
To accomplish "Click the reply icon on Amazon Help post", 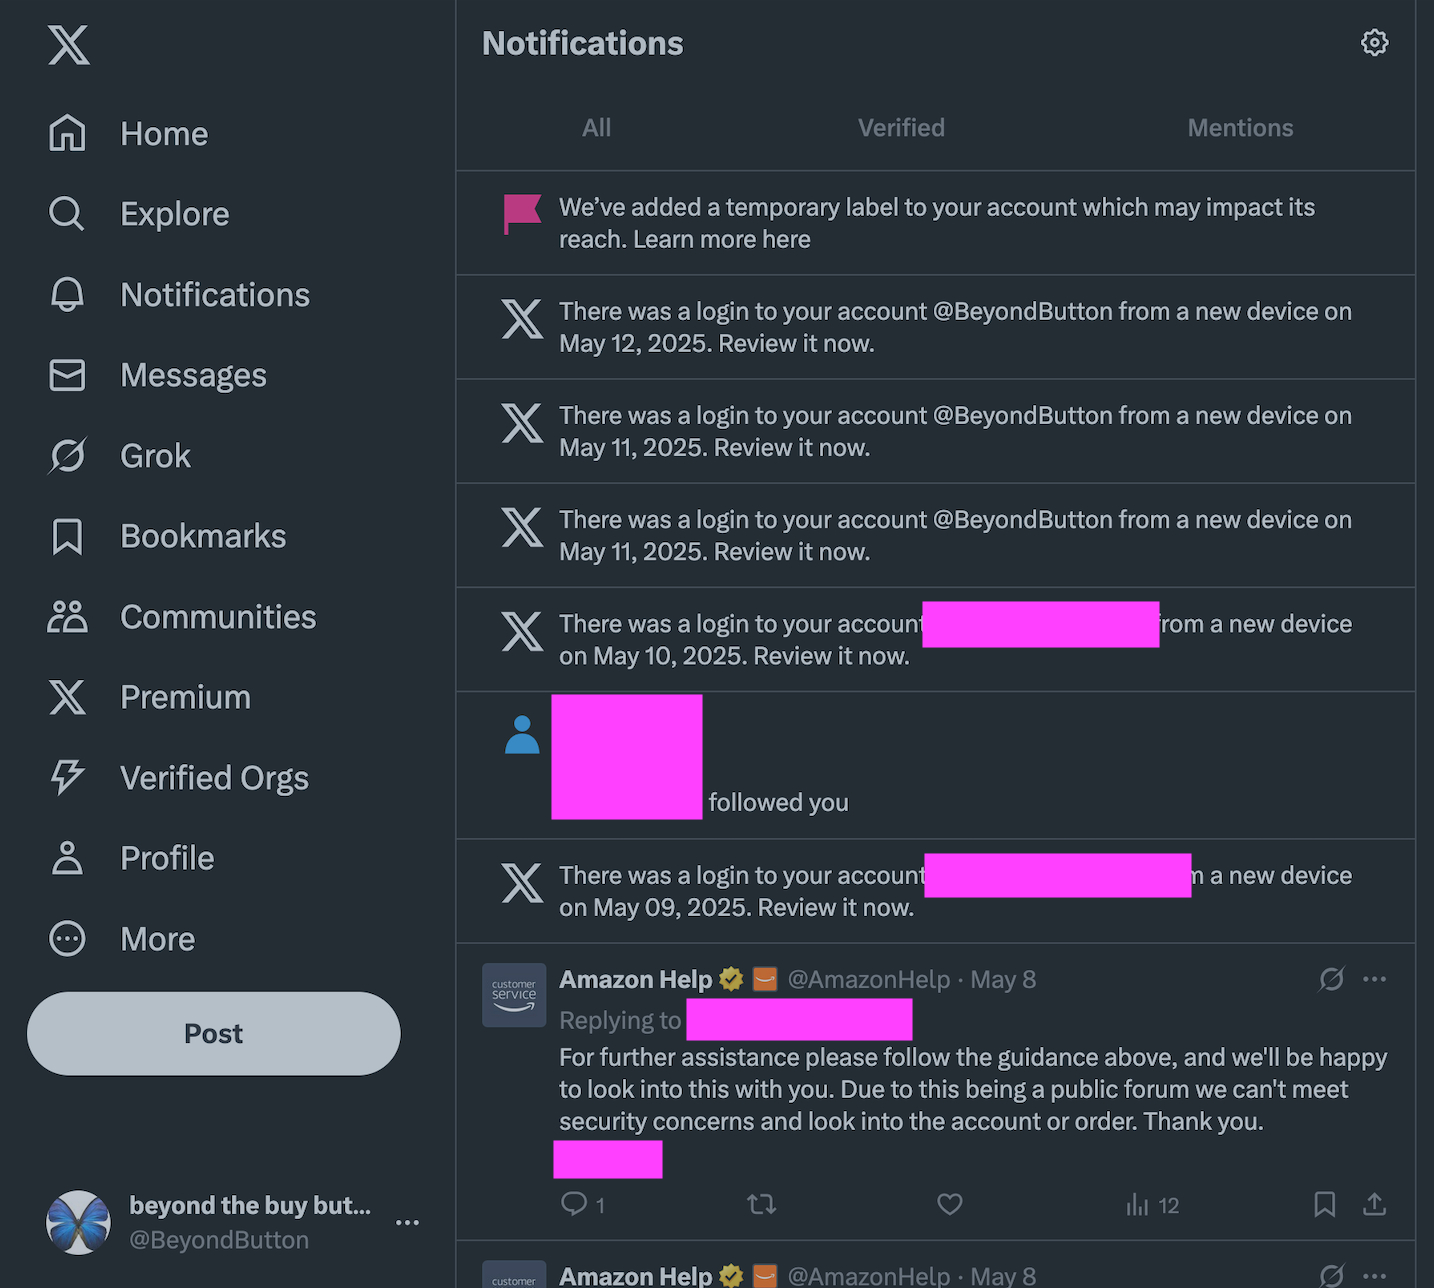I will click(x=574, y=1204).
